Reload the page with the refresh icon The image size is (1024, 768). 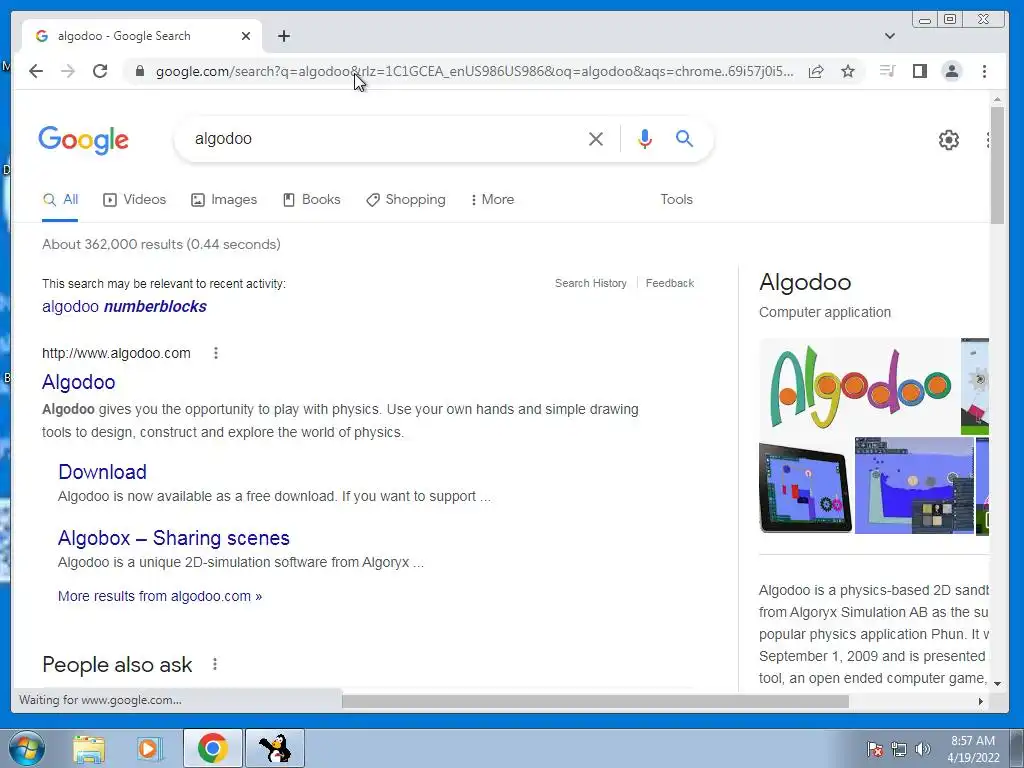100,71
